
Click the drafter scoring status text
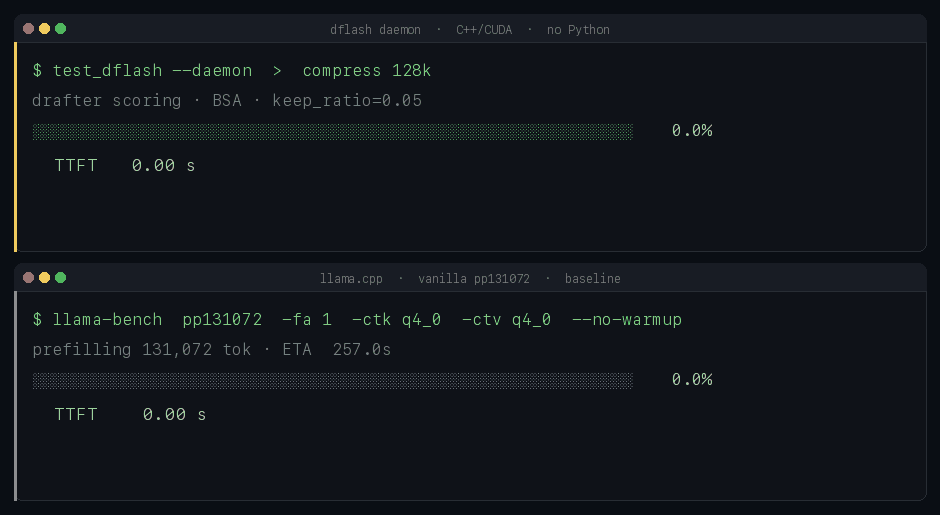(x=106, y=100)
